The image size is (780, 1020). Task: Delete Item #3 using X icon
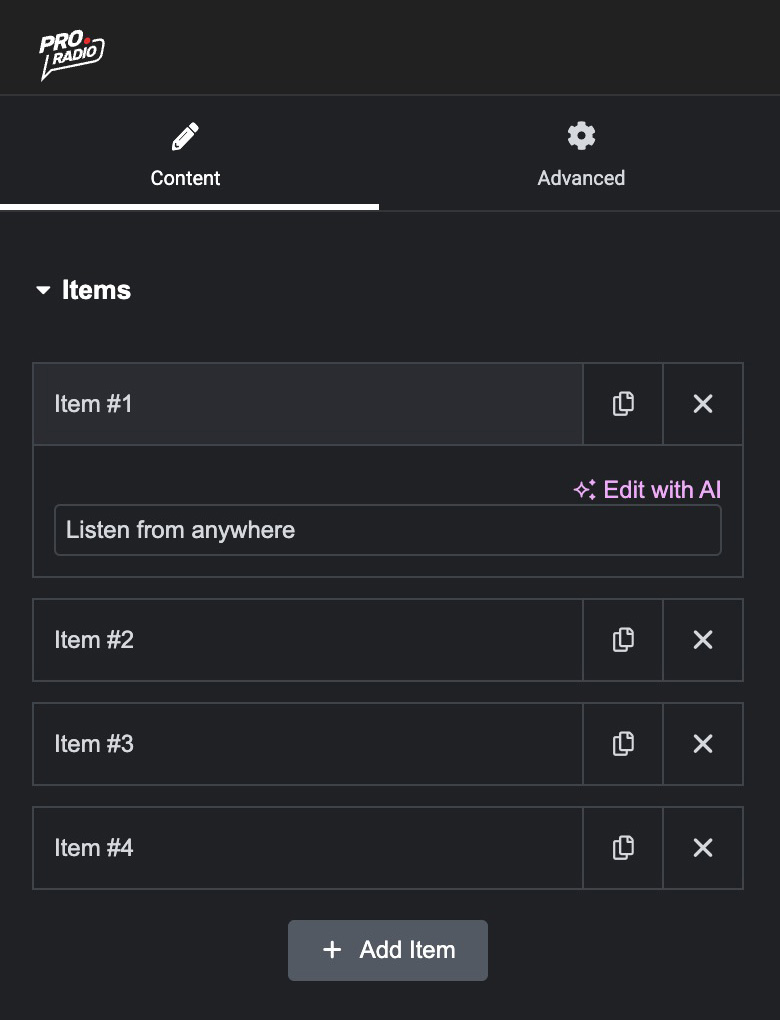[703, 744]
